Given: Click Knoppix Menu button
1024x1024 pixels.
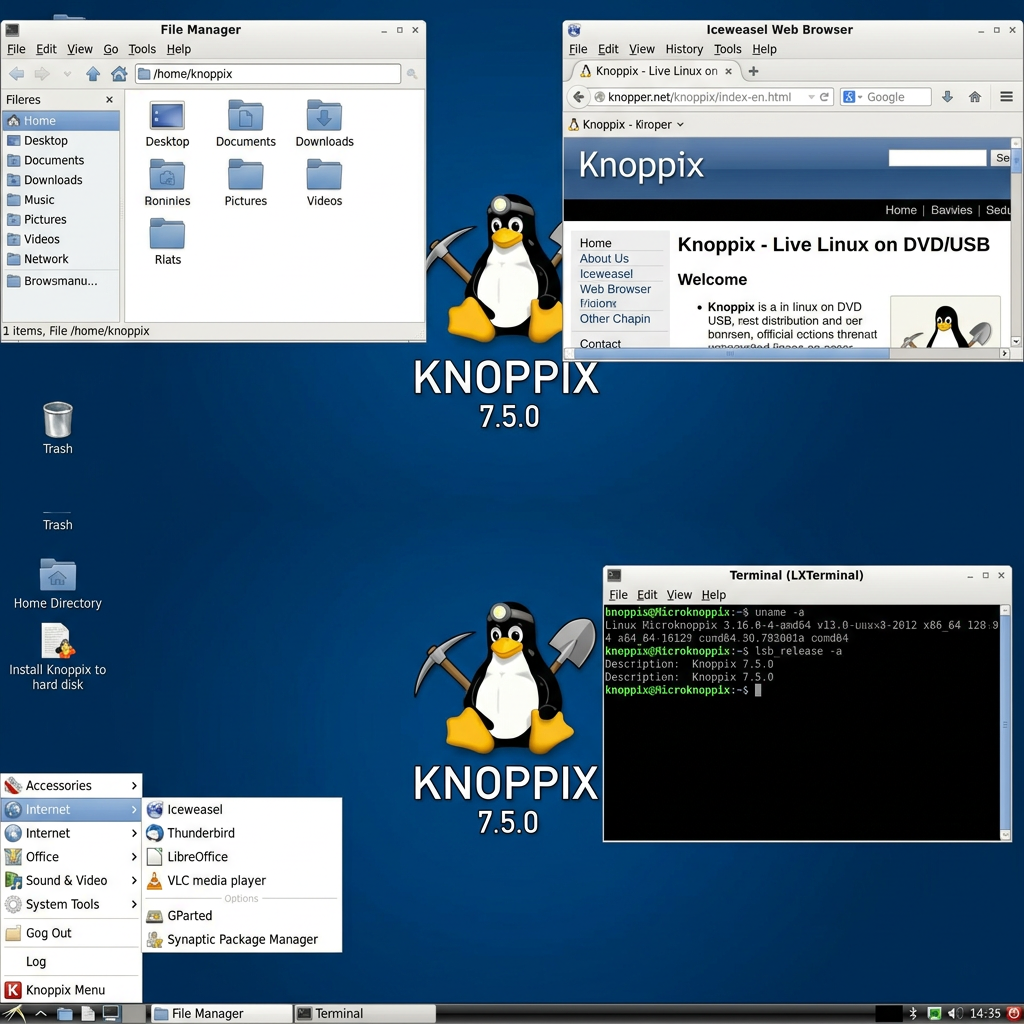Looking at the screenshot, I should 71,990.
